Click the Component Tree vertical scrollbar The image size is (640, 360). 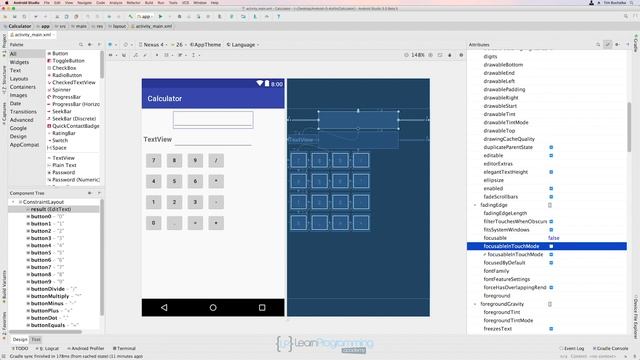click(x=101, y=257)
